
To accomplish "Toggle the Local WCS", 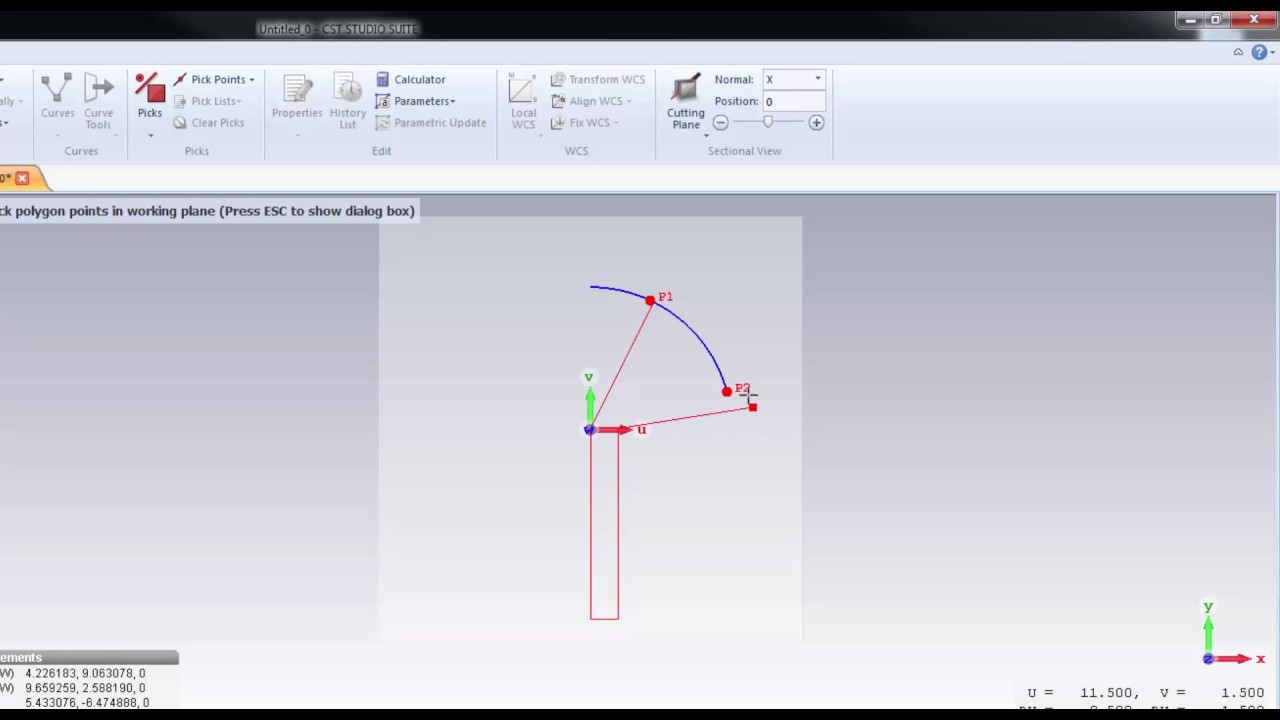I will (523, 100).
